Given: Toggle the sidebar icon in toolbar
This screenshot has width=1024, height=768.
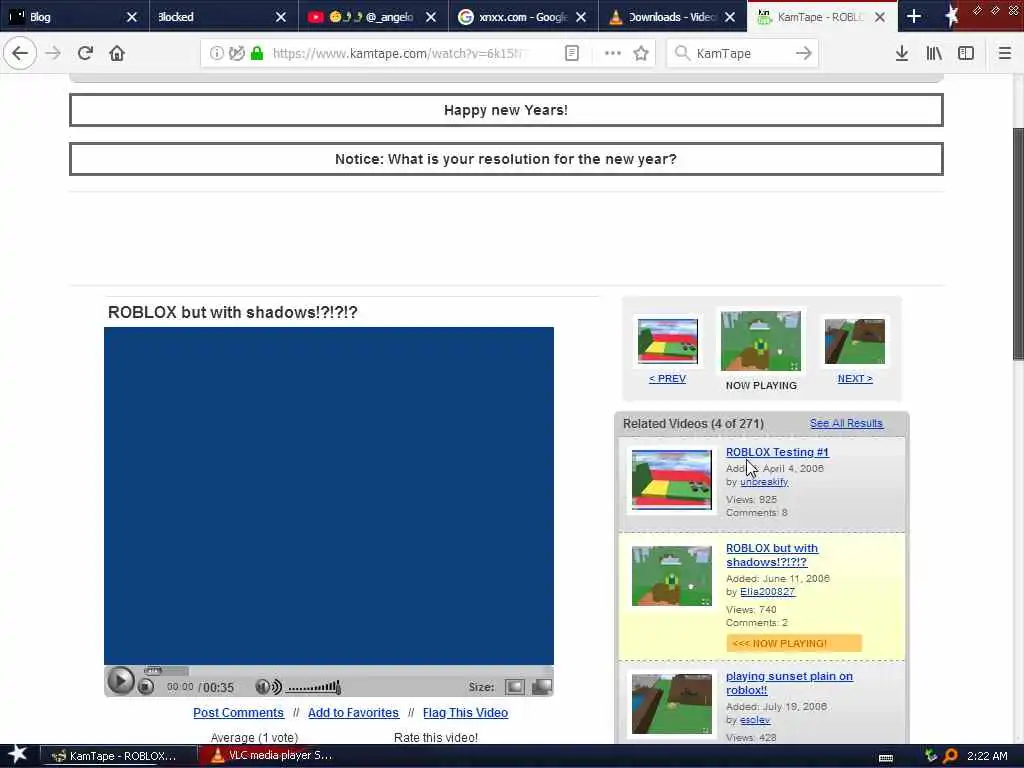Looking at the screenshot, I should pos(966,53).
